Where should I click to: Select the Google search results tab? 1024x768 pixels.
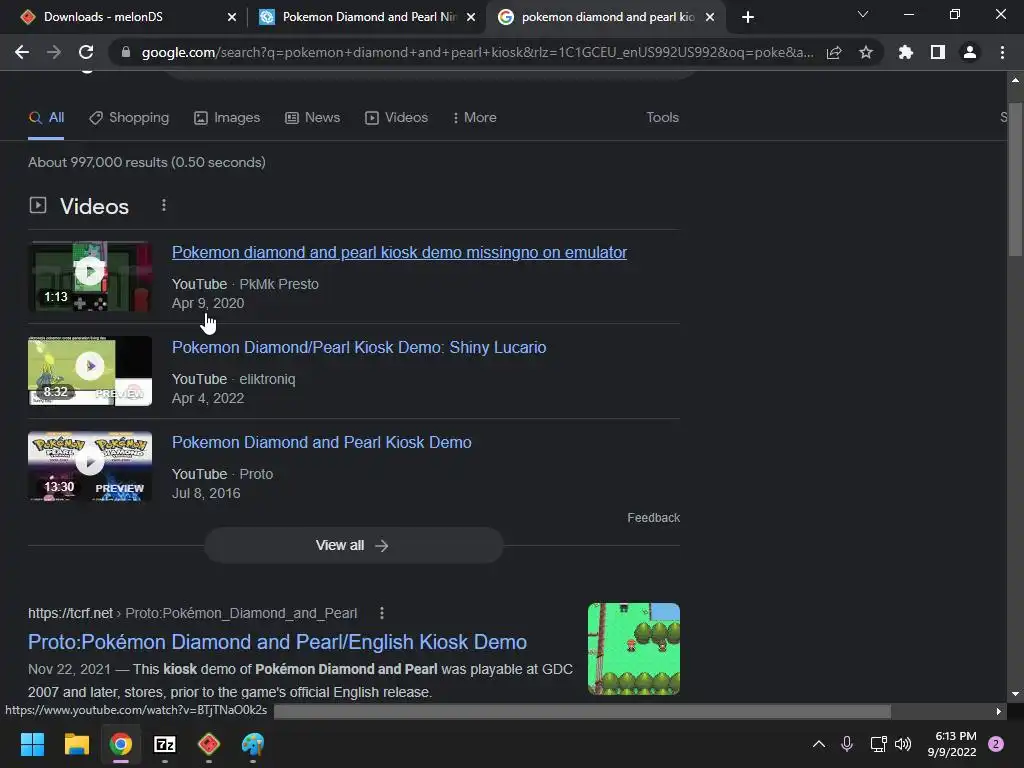[x=607, y=17]
